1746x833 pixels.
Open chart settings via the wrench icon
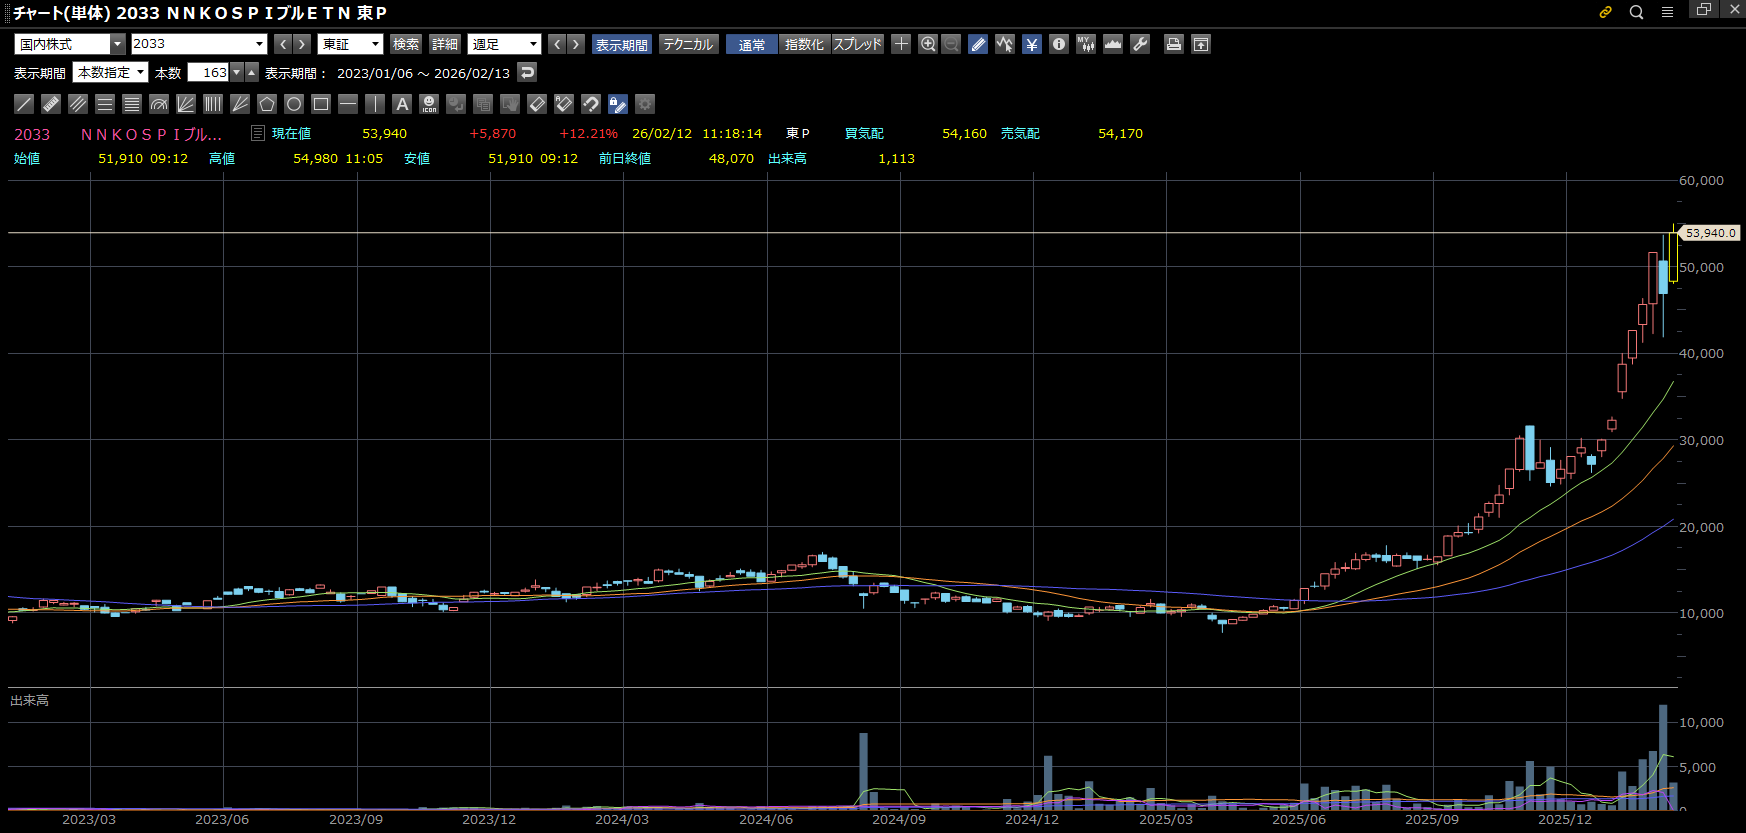point(1140,44)
